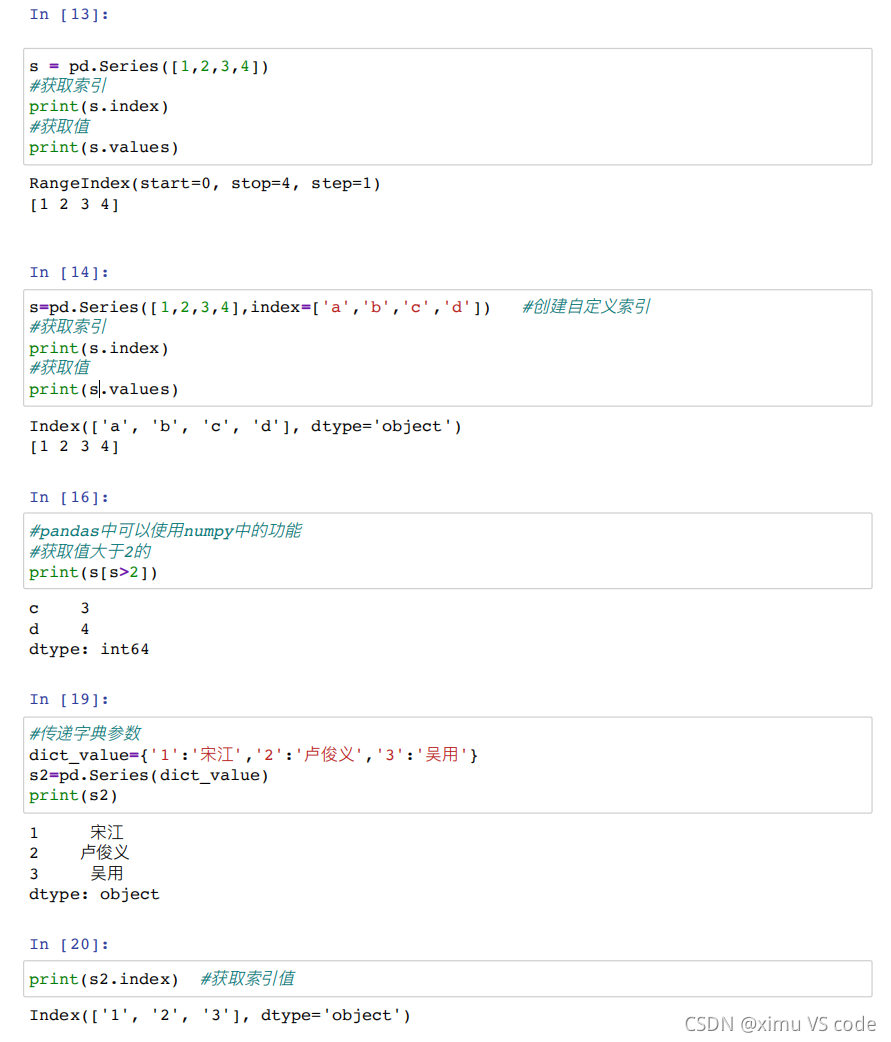This screenshot has height=1042, width=891.
Task: Click the print(s[s>2]) line
Action: point(93,572)
